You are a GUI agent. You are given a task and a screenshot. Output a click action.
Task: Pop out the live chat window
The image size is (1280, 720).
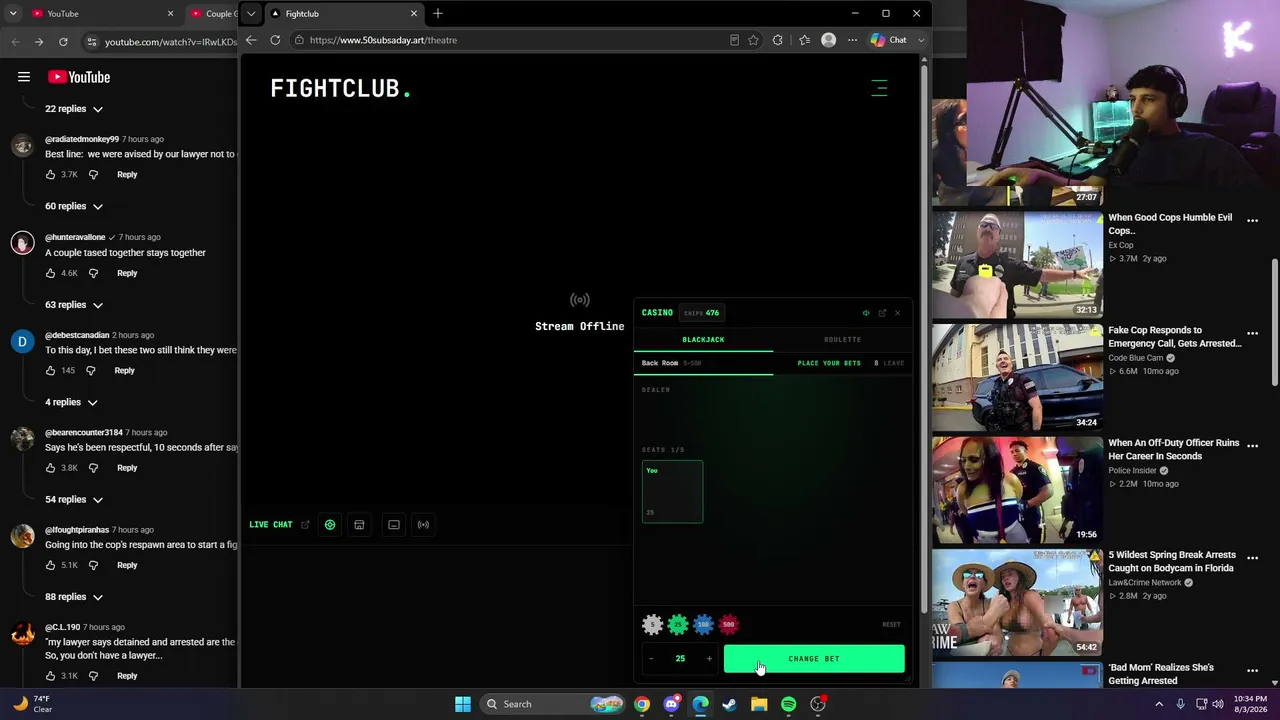(x=305, y=525)
